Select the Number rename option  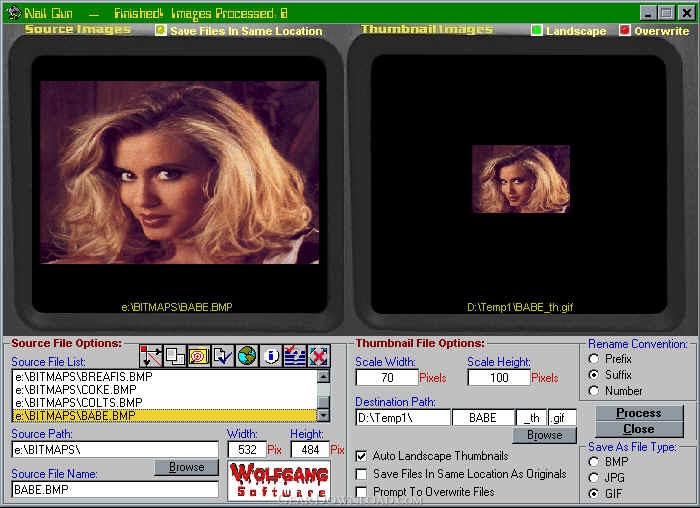(x=594, y=391)
